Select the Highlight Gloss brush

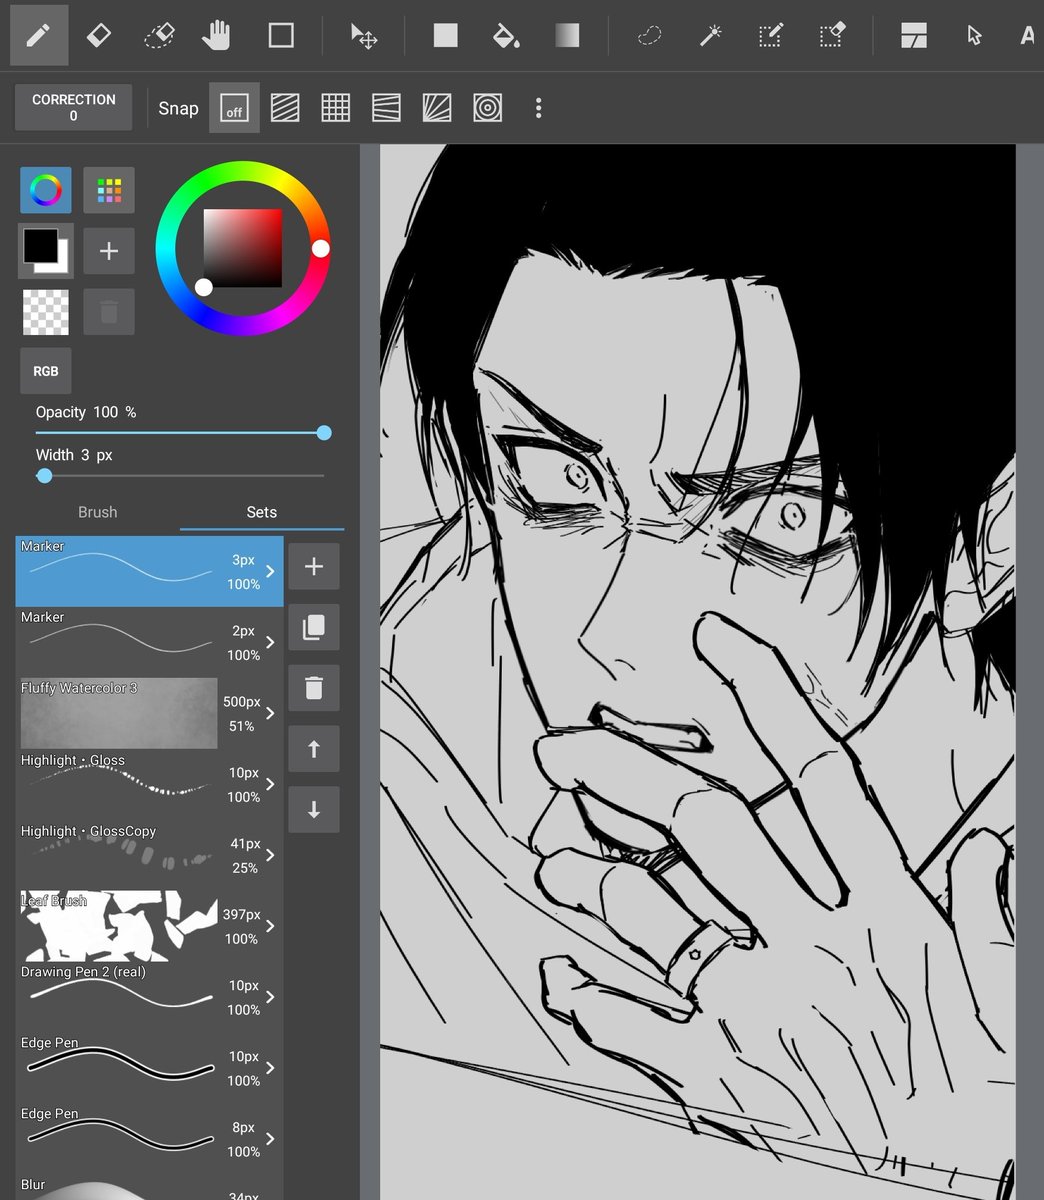[149, 784]
